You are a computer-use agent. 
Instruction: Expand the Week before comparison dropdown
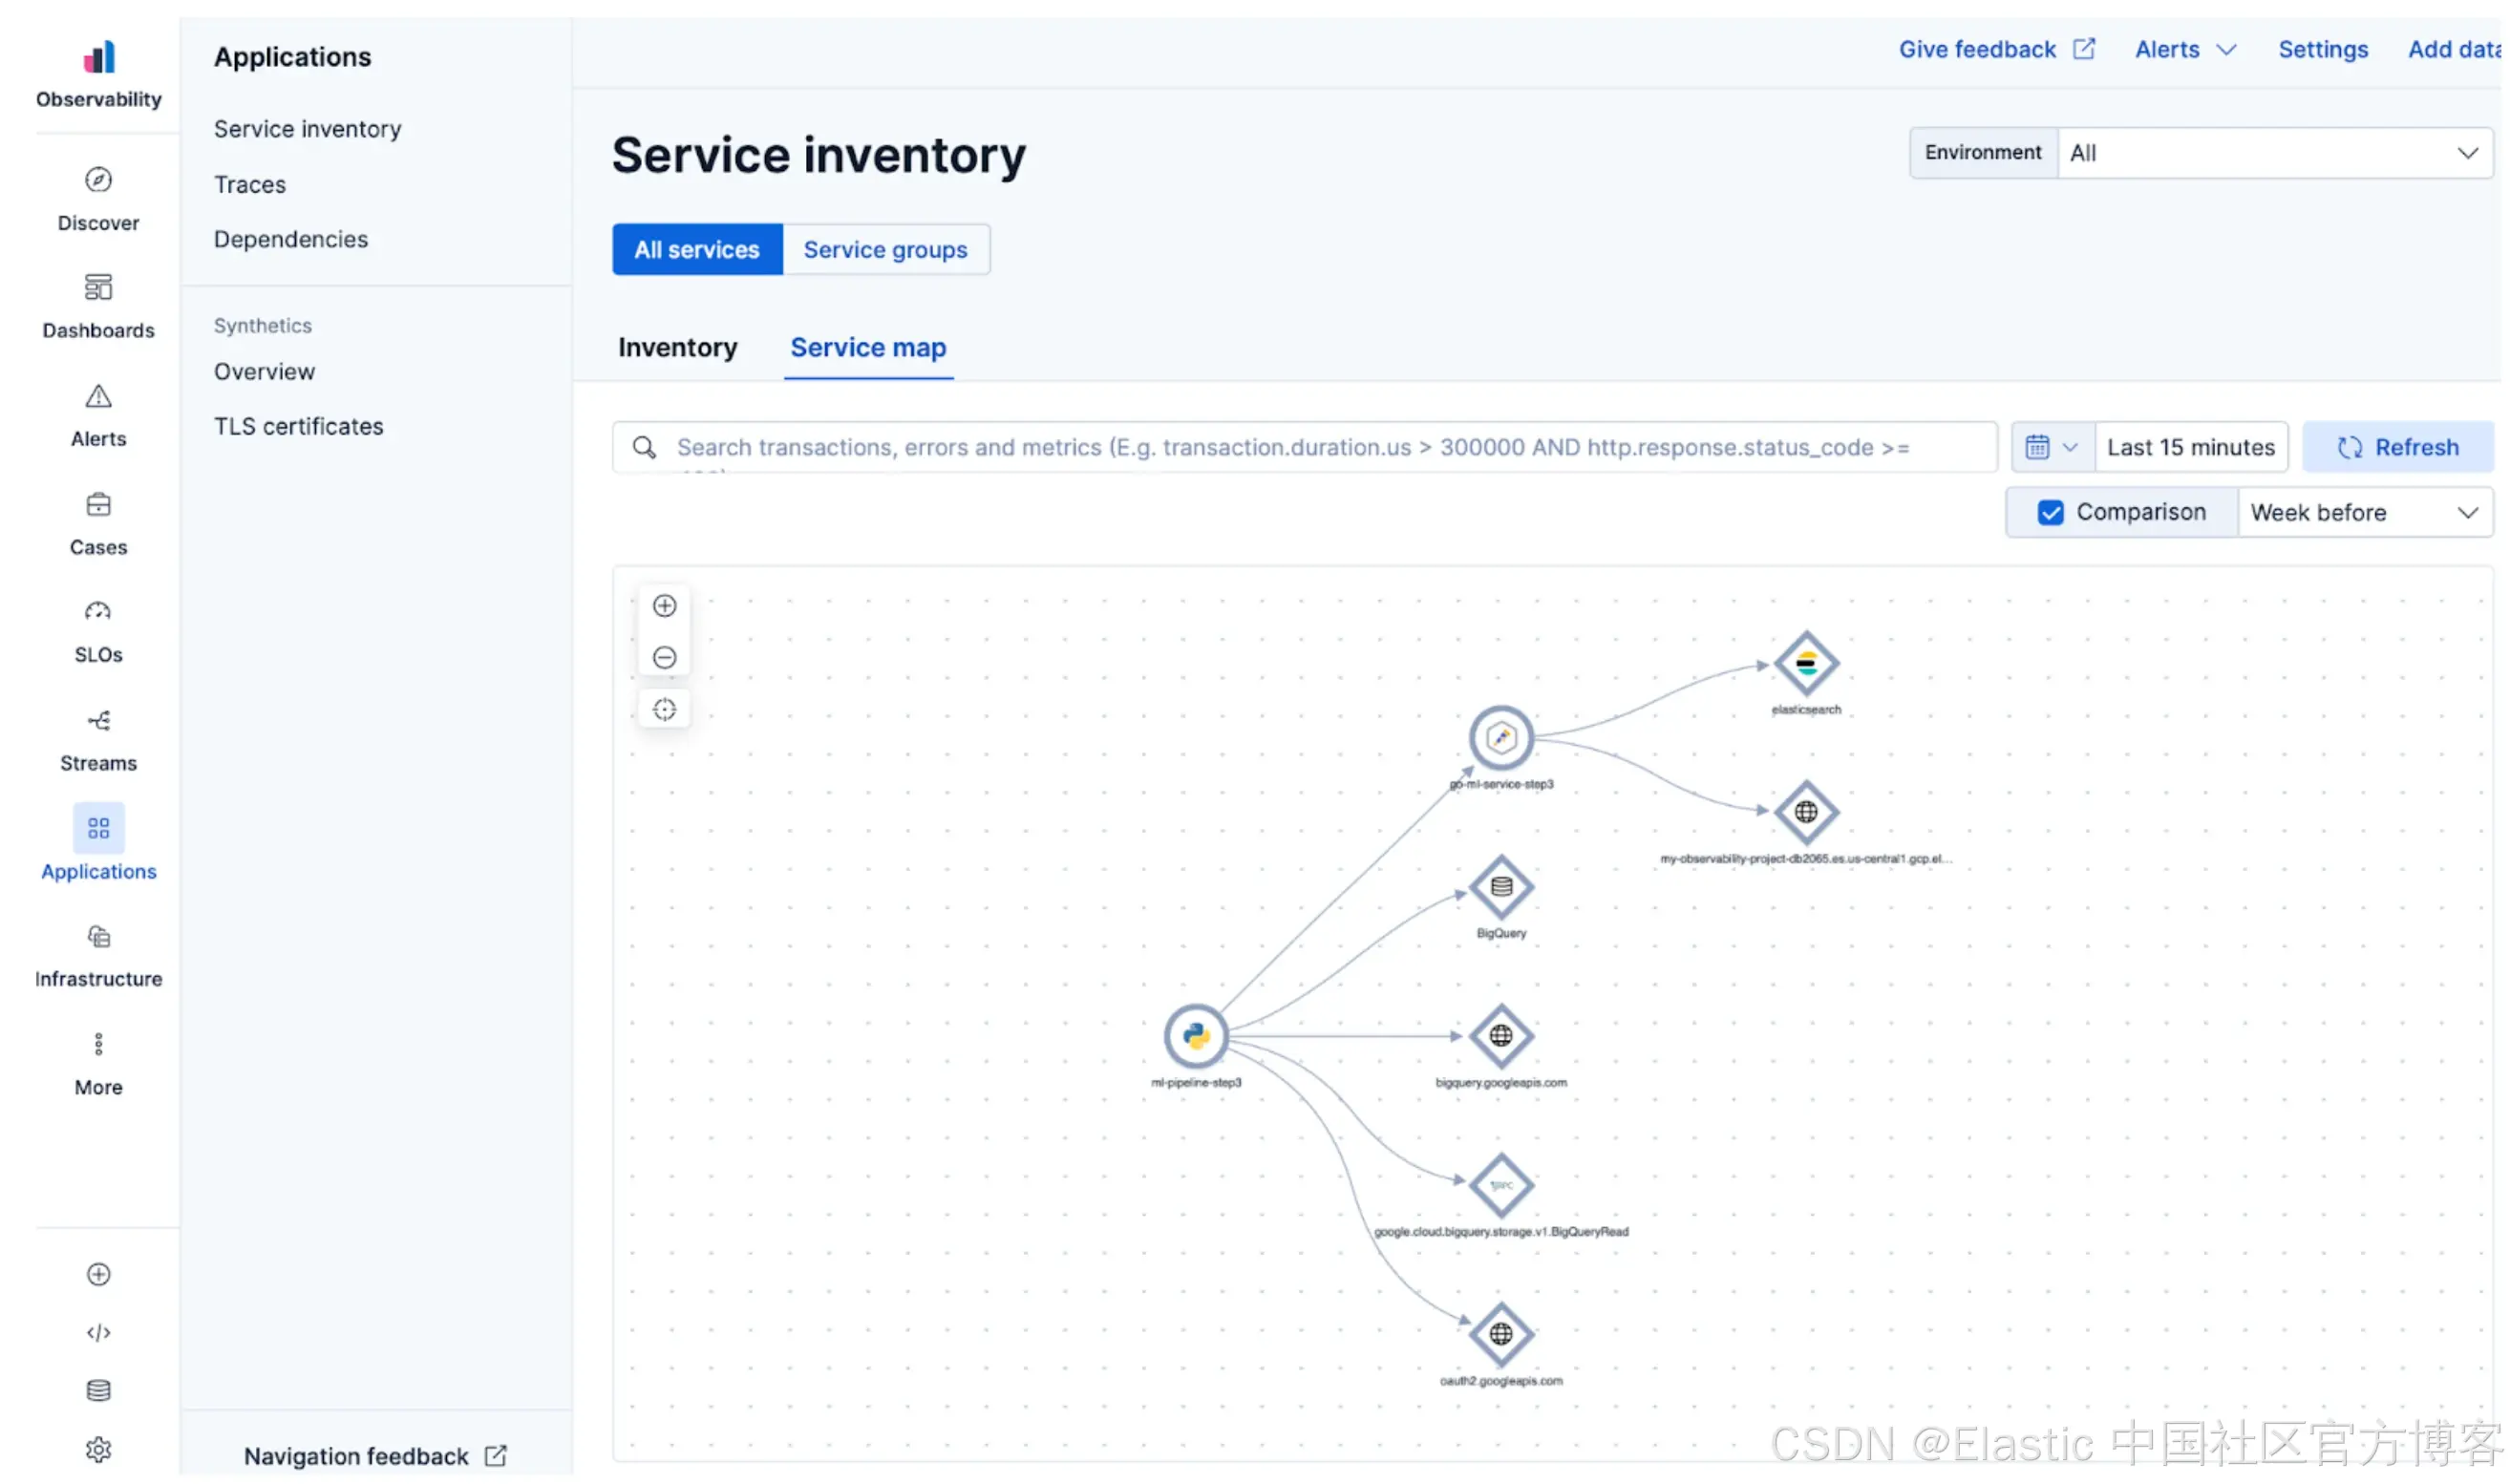(2366, 513)
